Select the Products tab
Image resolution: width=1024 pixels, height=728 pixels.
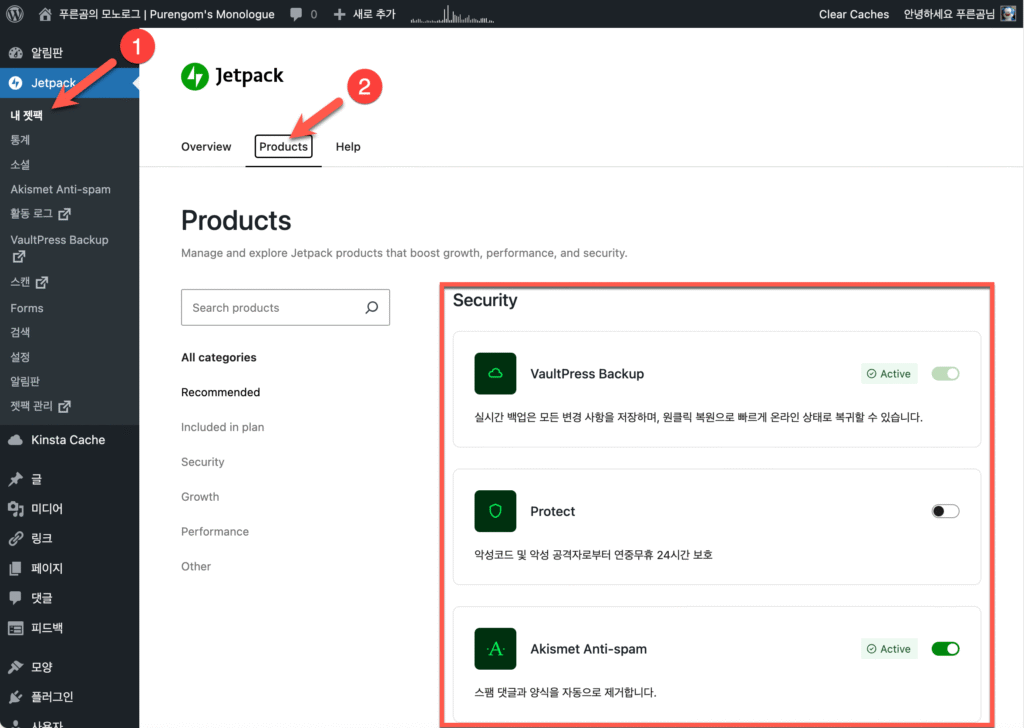click(283, 147)
